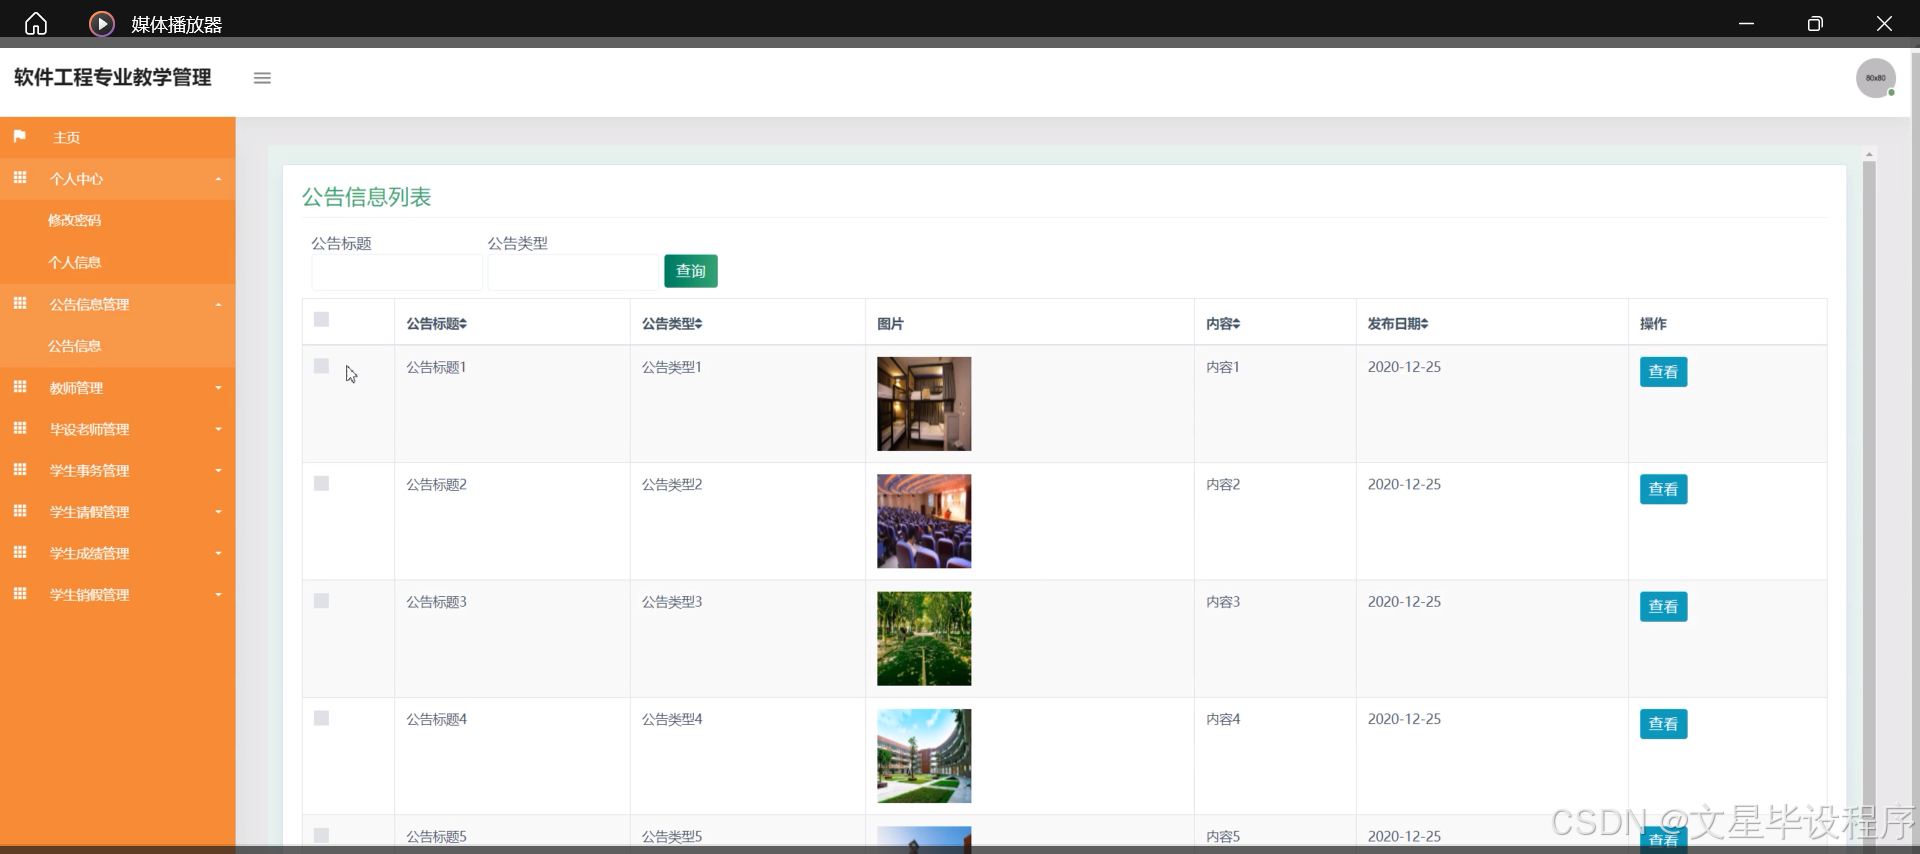Screen dimensions: 1920x854
Task: Expand the 学生销假管理 menu arrow
Action: [x=218, y=595]
